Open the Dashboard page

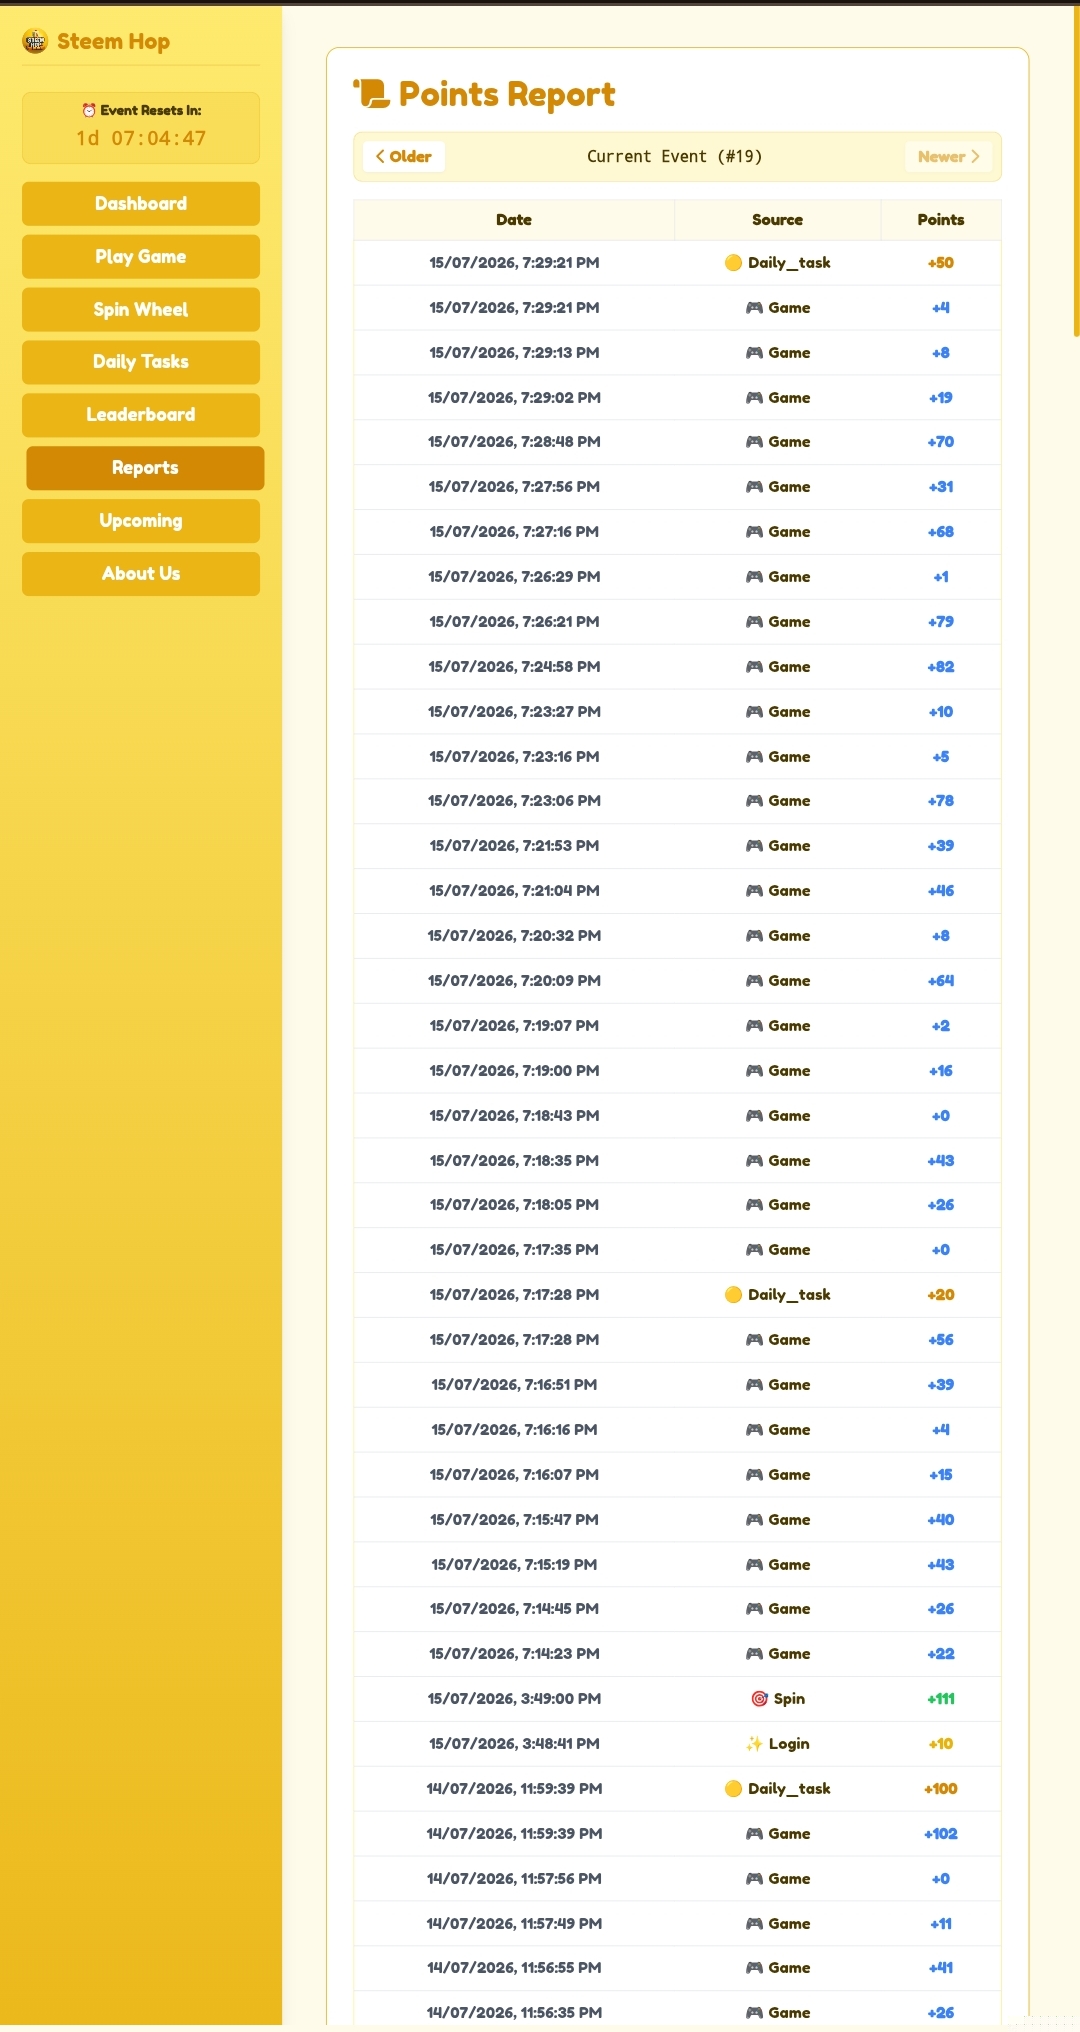pyautogui.click(x=141, y=204)
